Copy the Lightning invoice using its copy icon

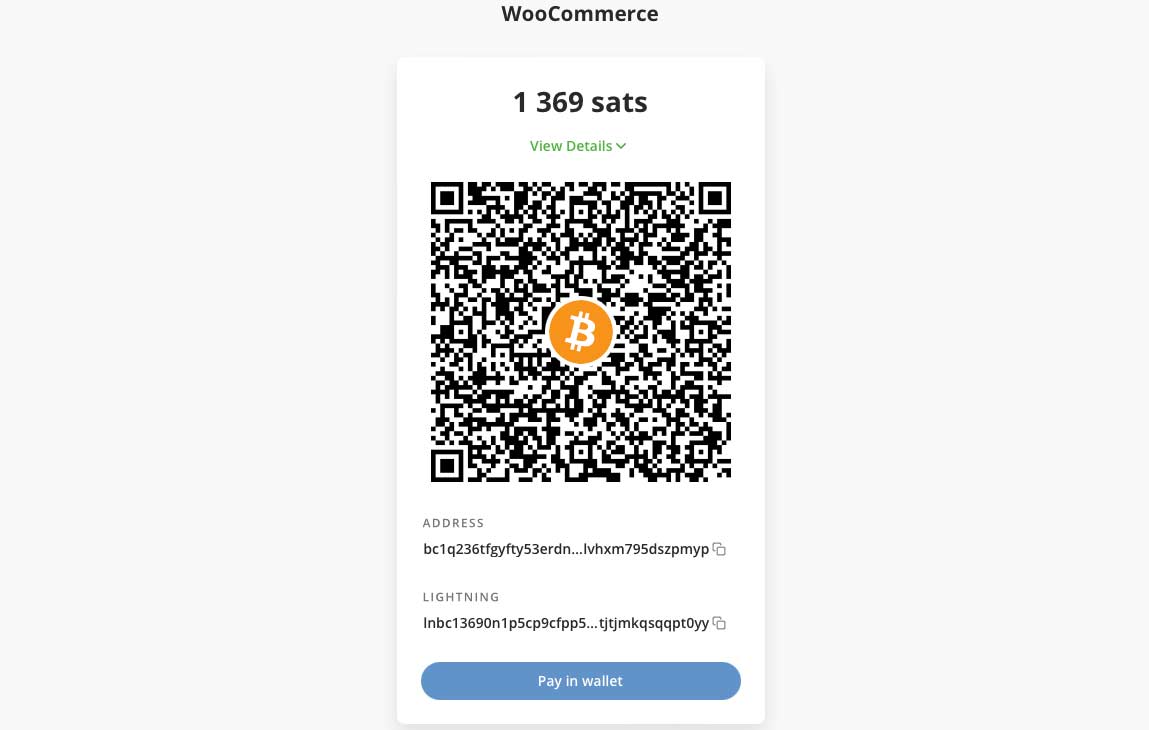pyautogui.click(x=719, y=623)
